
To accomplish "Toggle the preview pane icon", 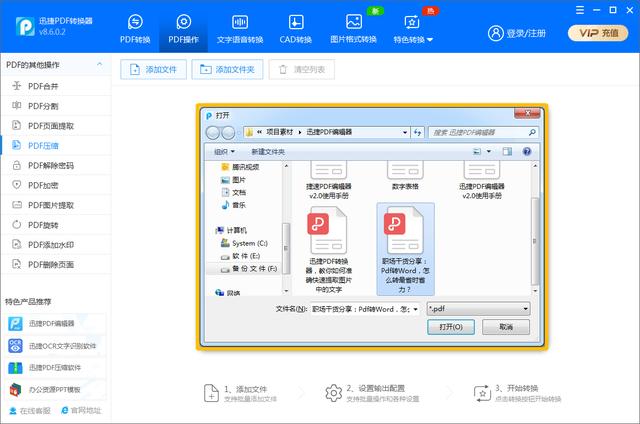I will (507, 152).
